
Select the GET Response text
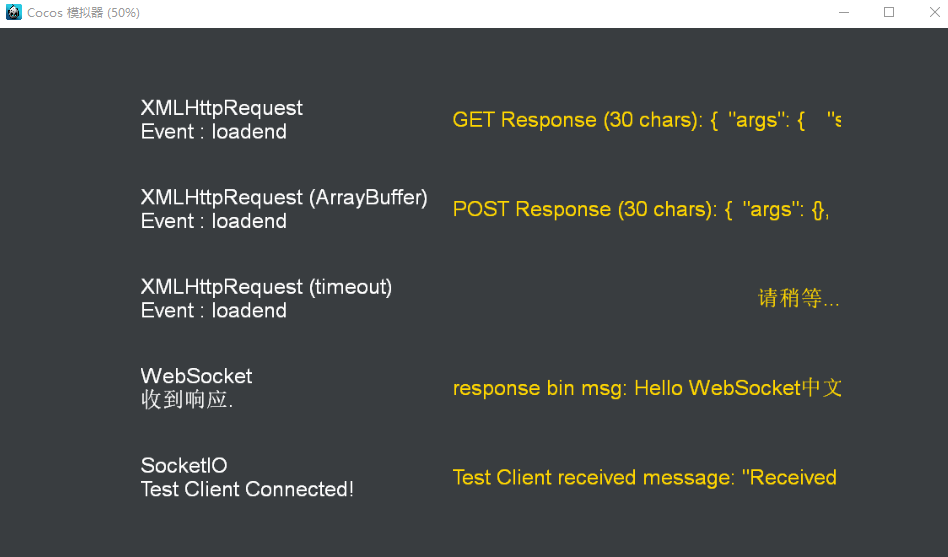click(646, 120)
